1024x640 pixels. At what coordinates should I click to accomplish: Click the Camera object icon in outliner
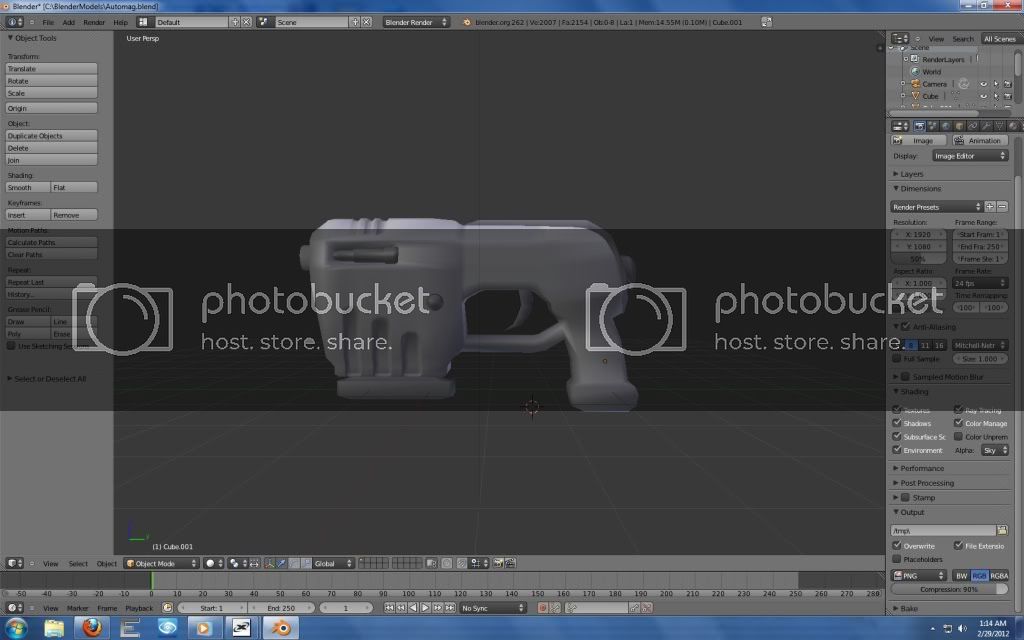(x=914, y=84)
